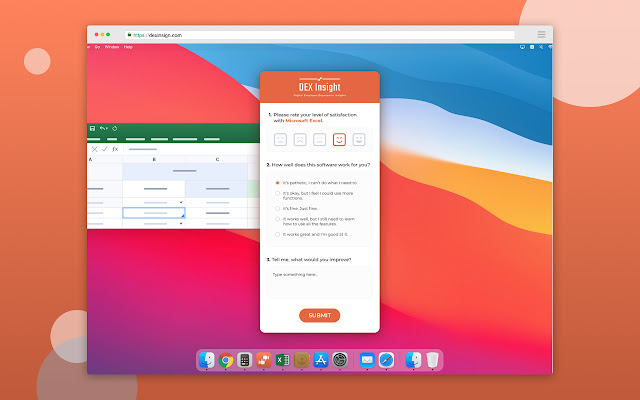
Task: Select Excel column B header
Action: [x=154, y=159]
